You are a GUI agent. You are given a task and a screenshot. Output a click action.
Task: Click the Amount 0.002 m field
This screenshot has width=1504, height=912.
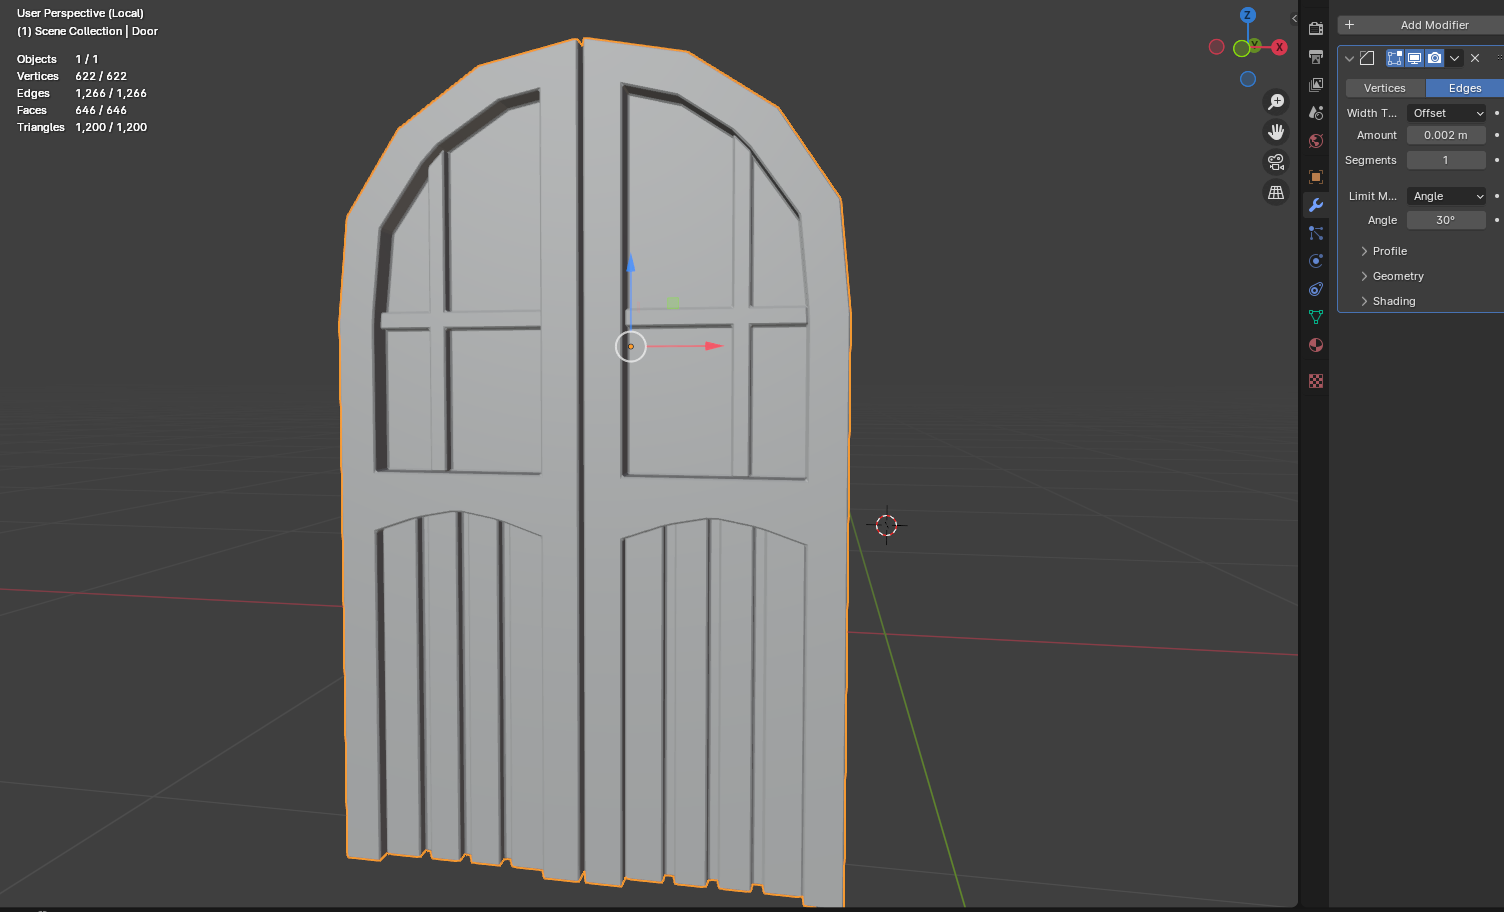coord(1446,135)
